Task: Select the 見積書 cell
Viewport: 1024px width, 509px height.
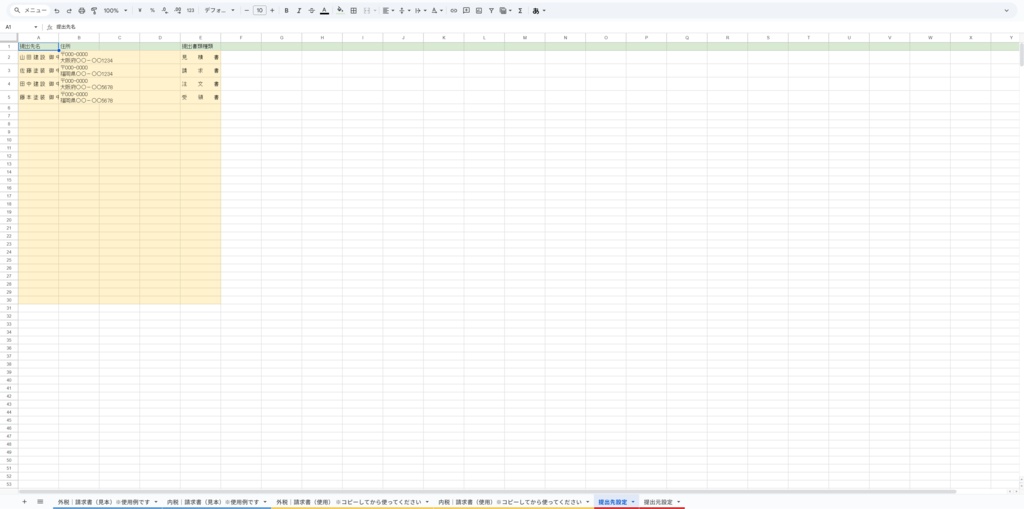Action: (x=200, y=57)
